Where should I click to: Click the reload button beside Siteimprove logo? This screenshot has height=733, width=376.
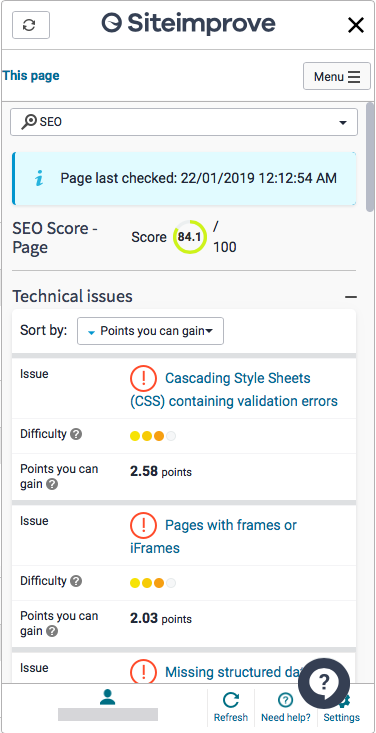31,25
